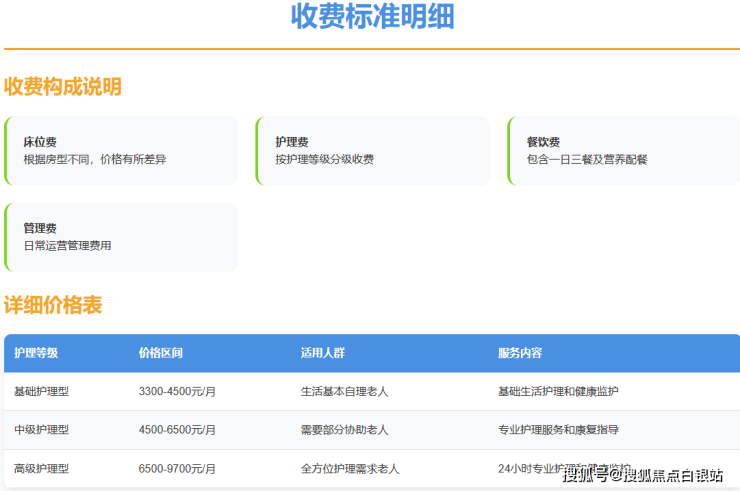Screen dimensions: 740x491
Task: Click the 收费标准明细 page title
Action: click(372, 17)
